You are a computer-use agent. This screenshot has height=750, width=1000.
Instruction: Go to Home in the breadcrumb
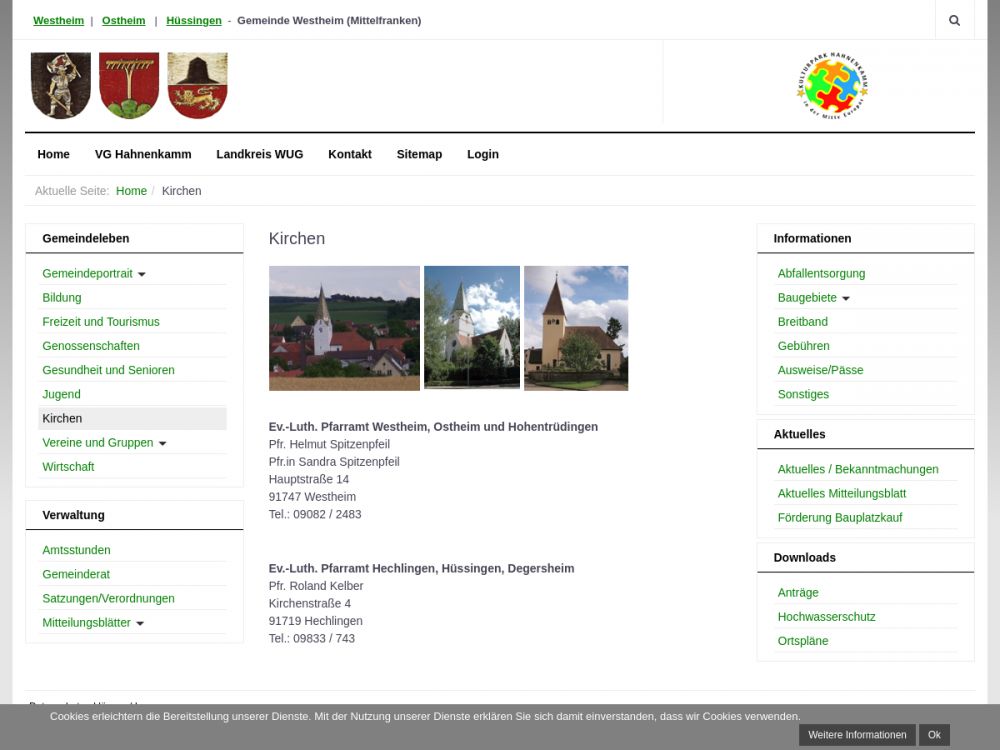click(131, 191)
